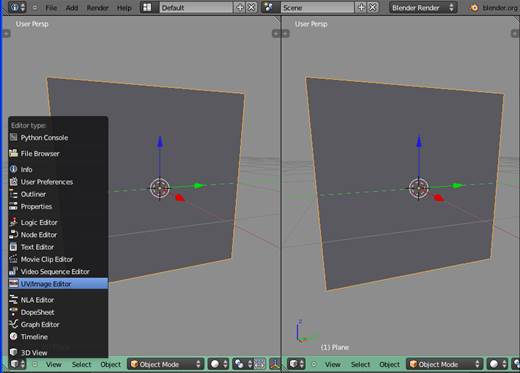Screen dimensions: 520x373
Task: Open View menu in right viewport
Action: pos(332,364)
